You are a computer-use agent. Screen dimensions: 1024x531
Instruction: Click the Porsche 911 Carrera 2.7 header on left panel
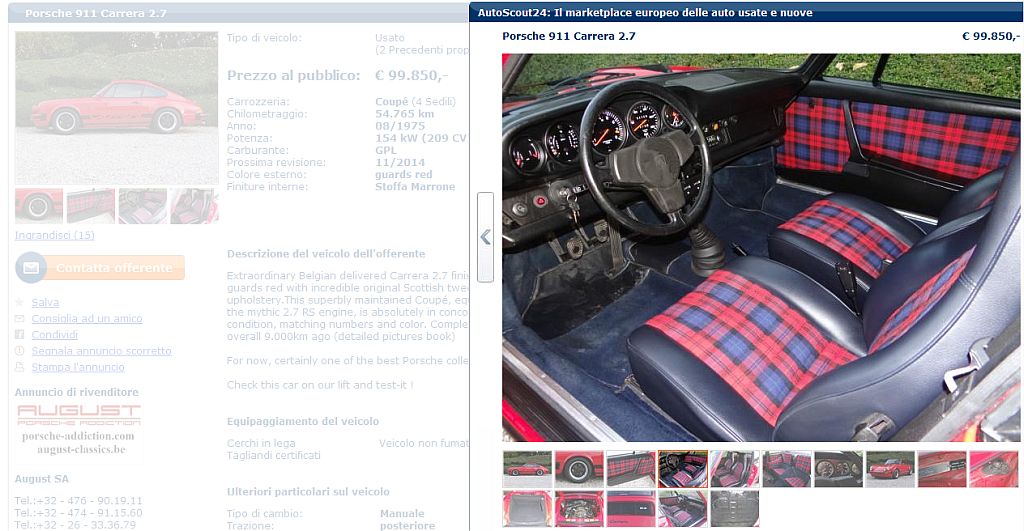click(96, 13)
